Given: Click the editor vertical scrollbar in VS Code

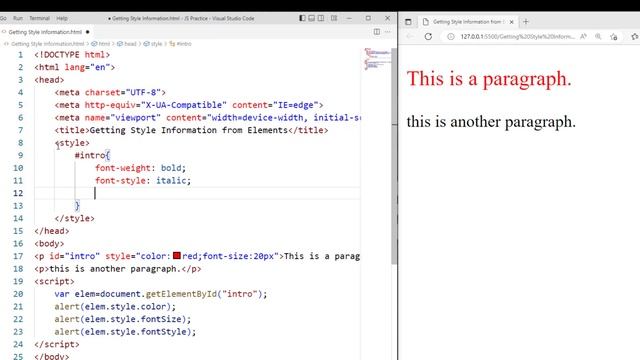Looking at the screenshot, I should [x=394, y=155].
